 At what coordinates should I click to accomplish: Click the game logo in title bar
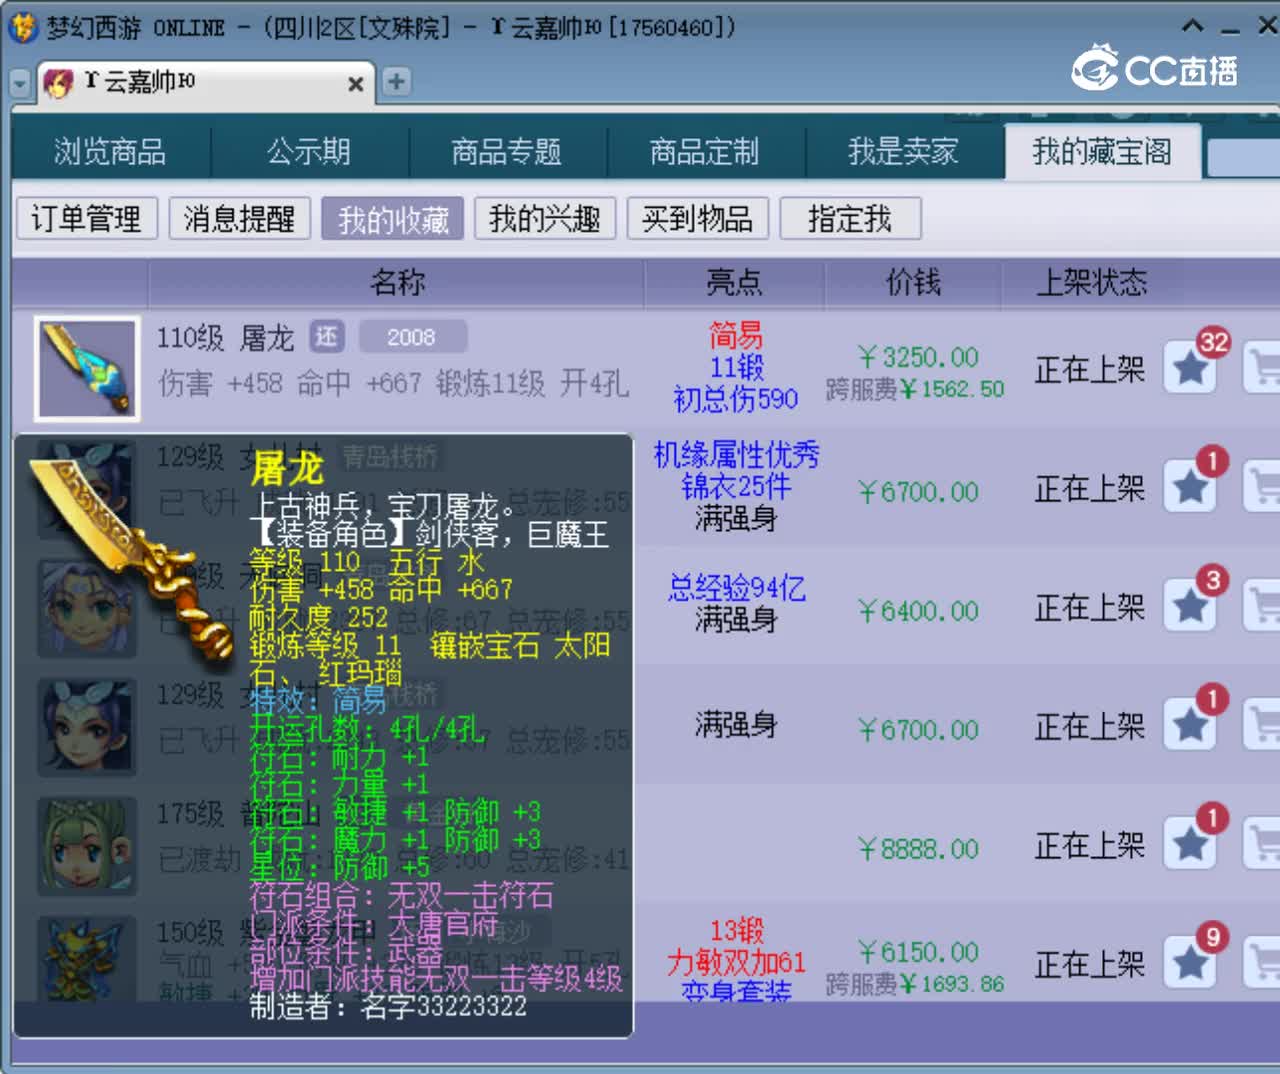[22, 27]
